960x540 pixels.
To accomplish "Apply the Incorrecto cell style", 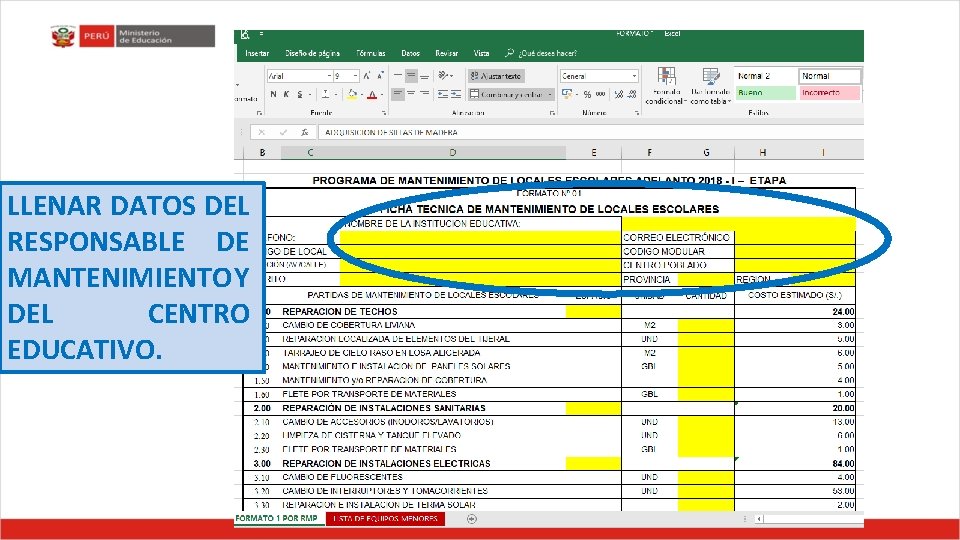I will pos(829,92).
